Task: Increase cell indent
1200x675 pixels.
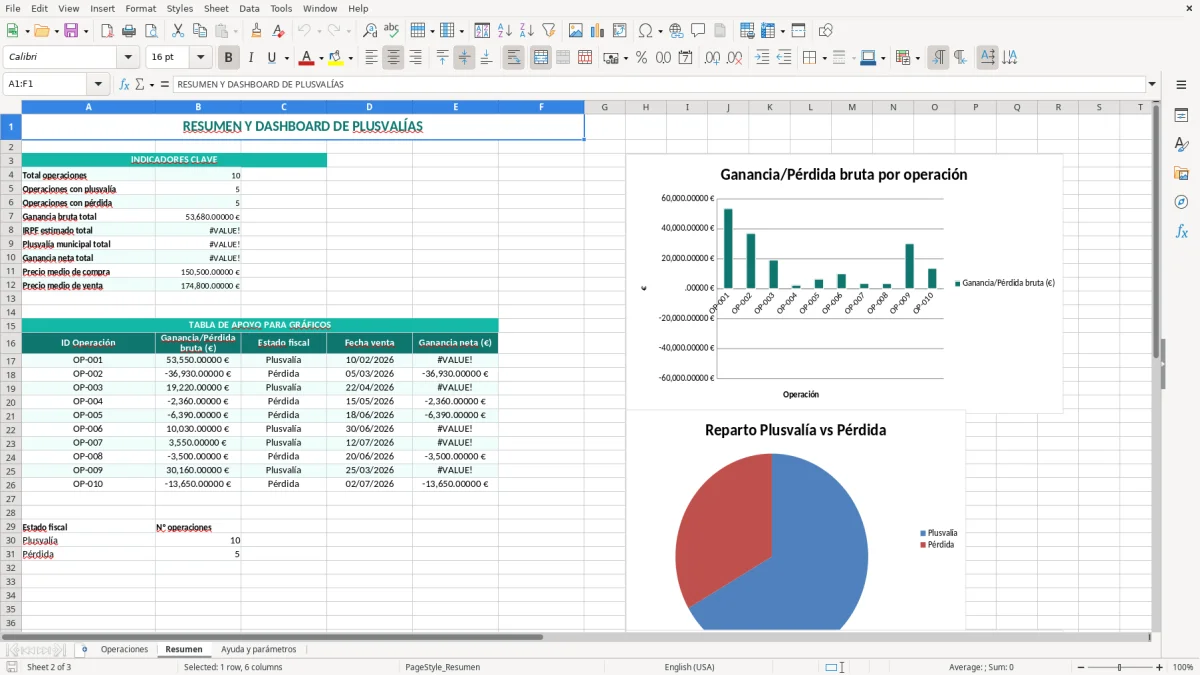Action: (762, 58)
